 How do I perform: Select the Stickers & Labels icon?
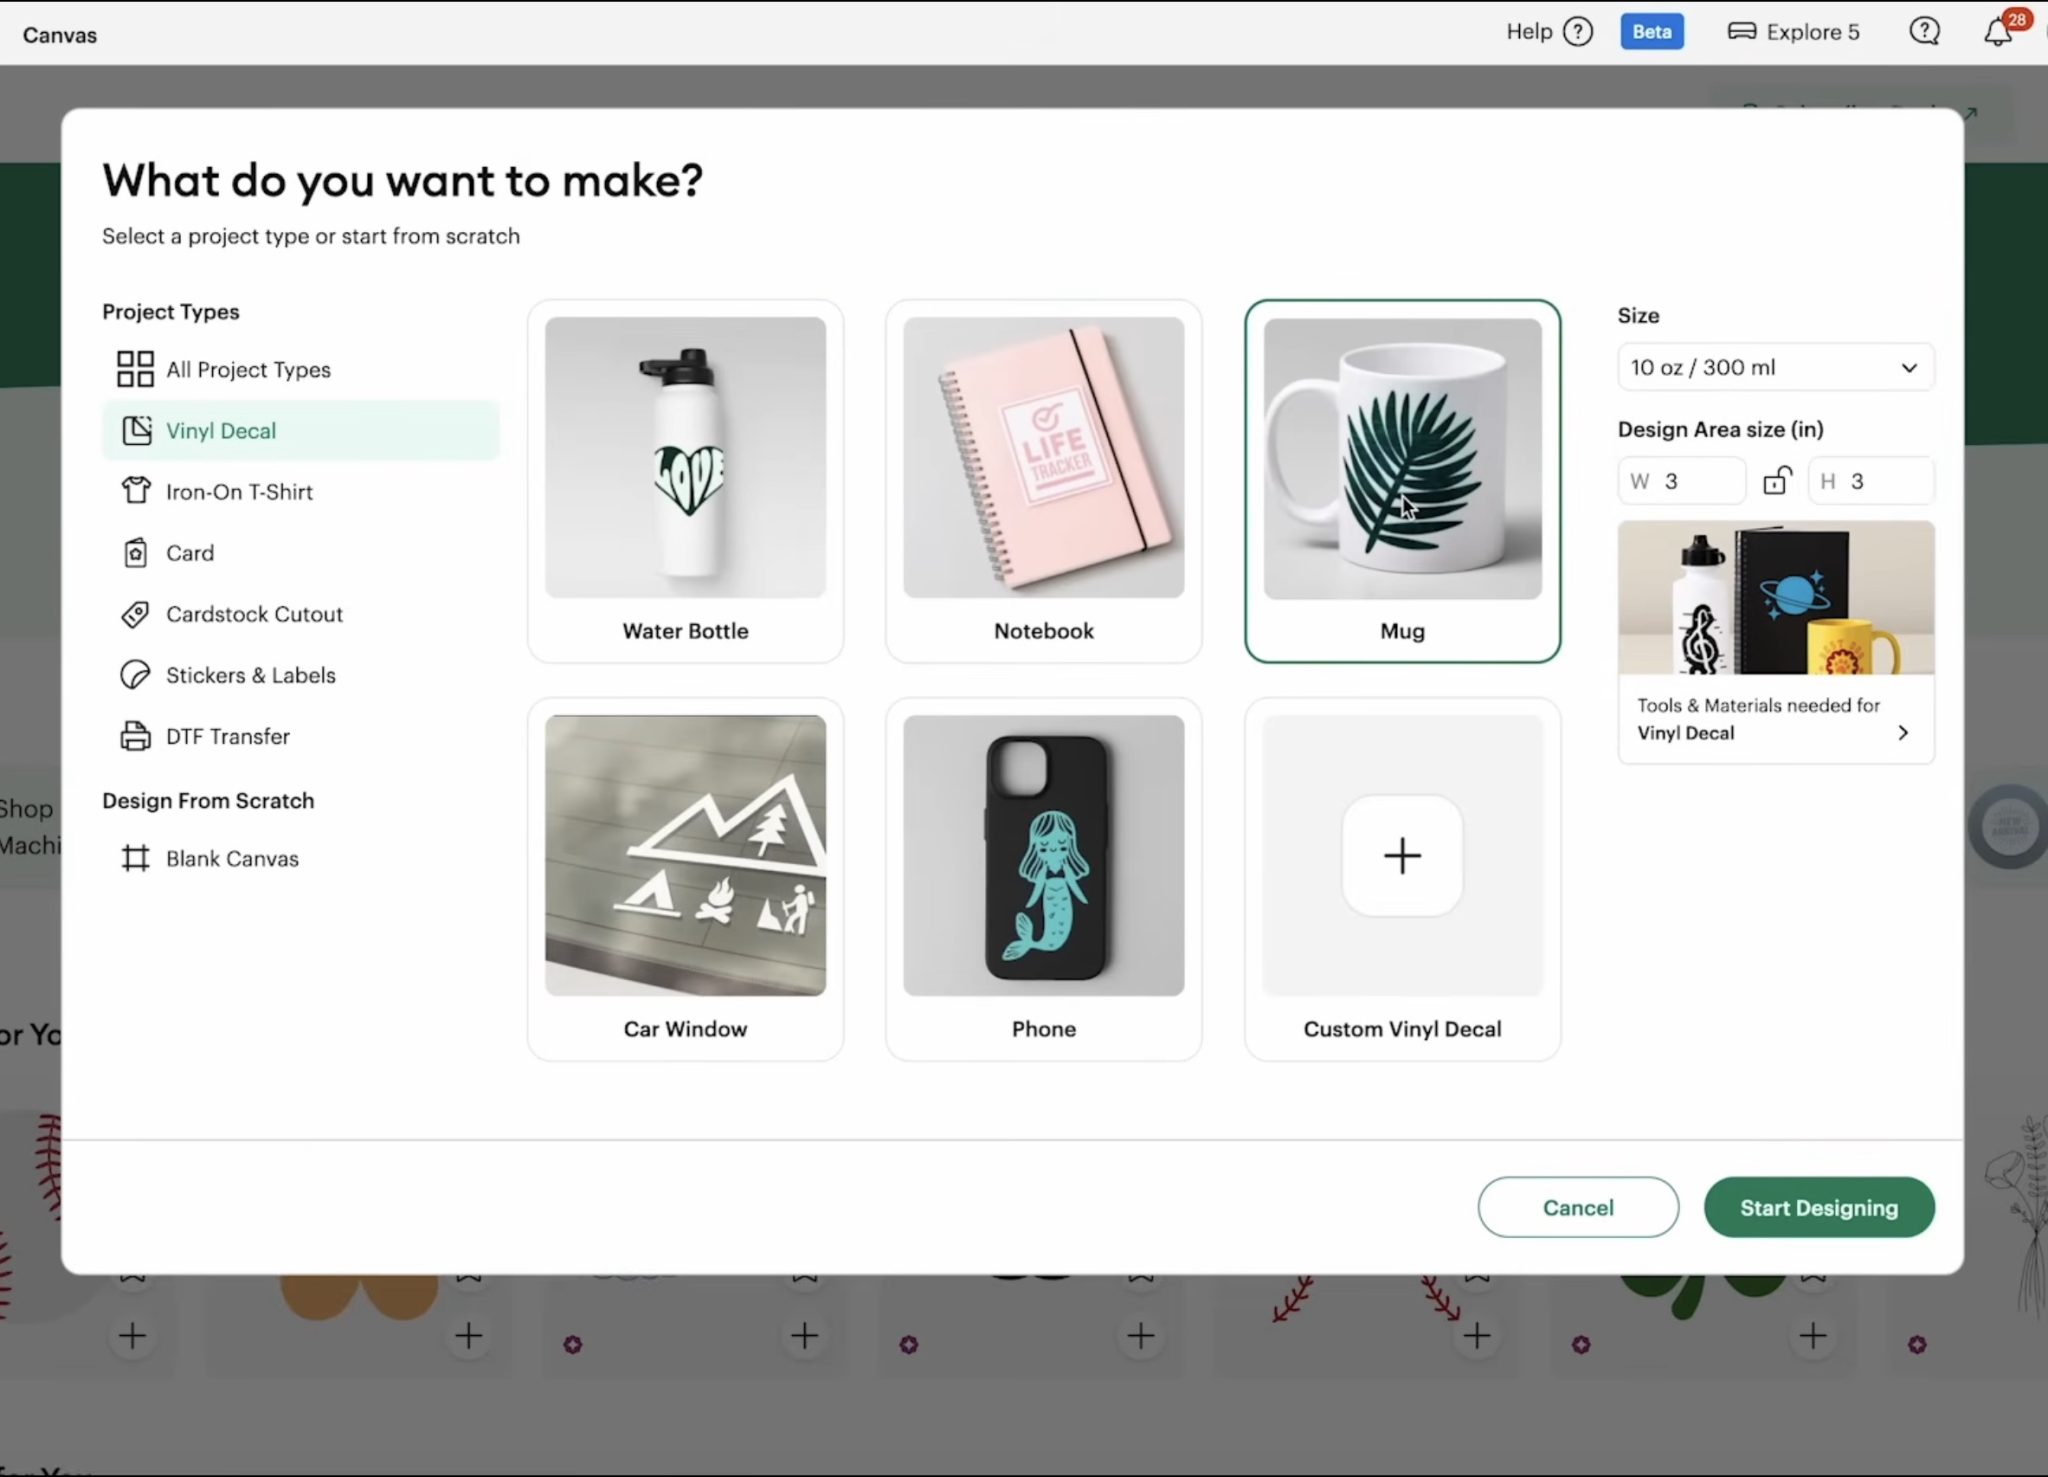[x=135, y=675]
